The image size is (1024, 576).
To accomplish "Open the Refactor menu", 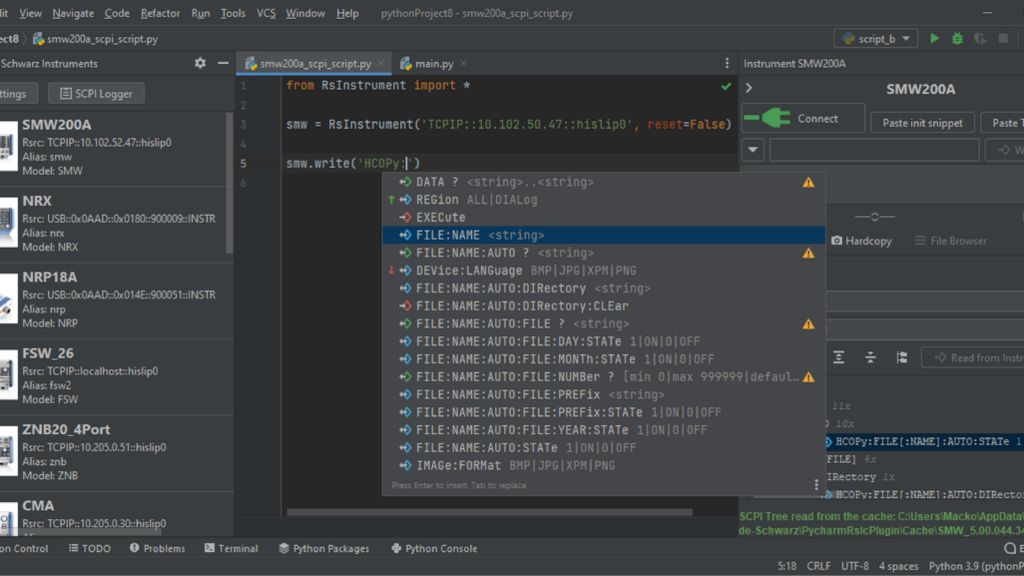I will (160, 13).
